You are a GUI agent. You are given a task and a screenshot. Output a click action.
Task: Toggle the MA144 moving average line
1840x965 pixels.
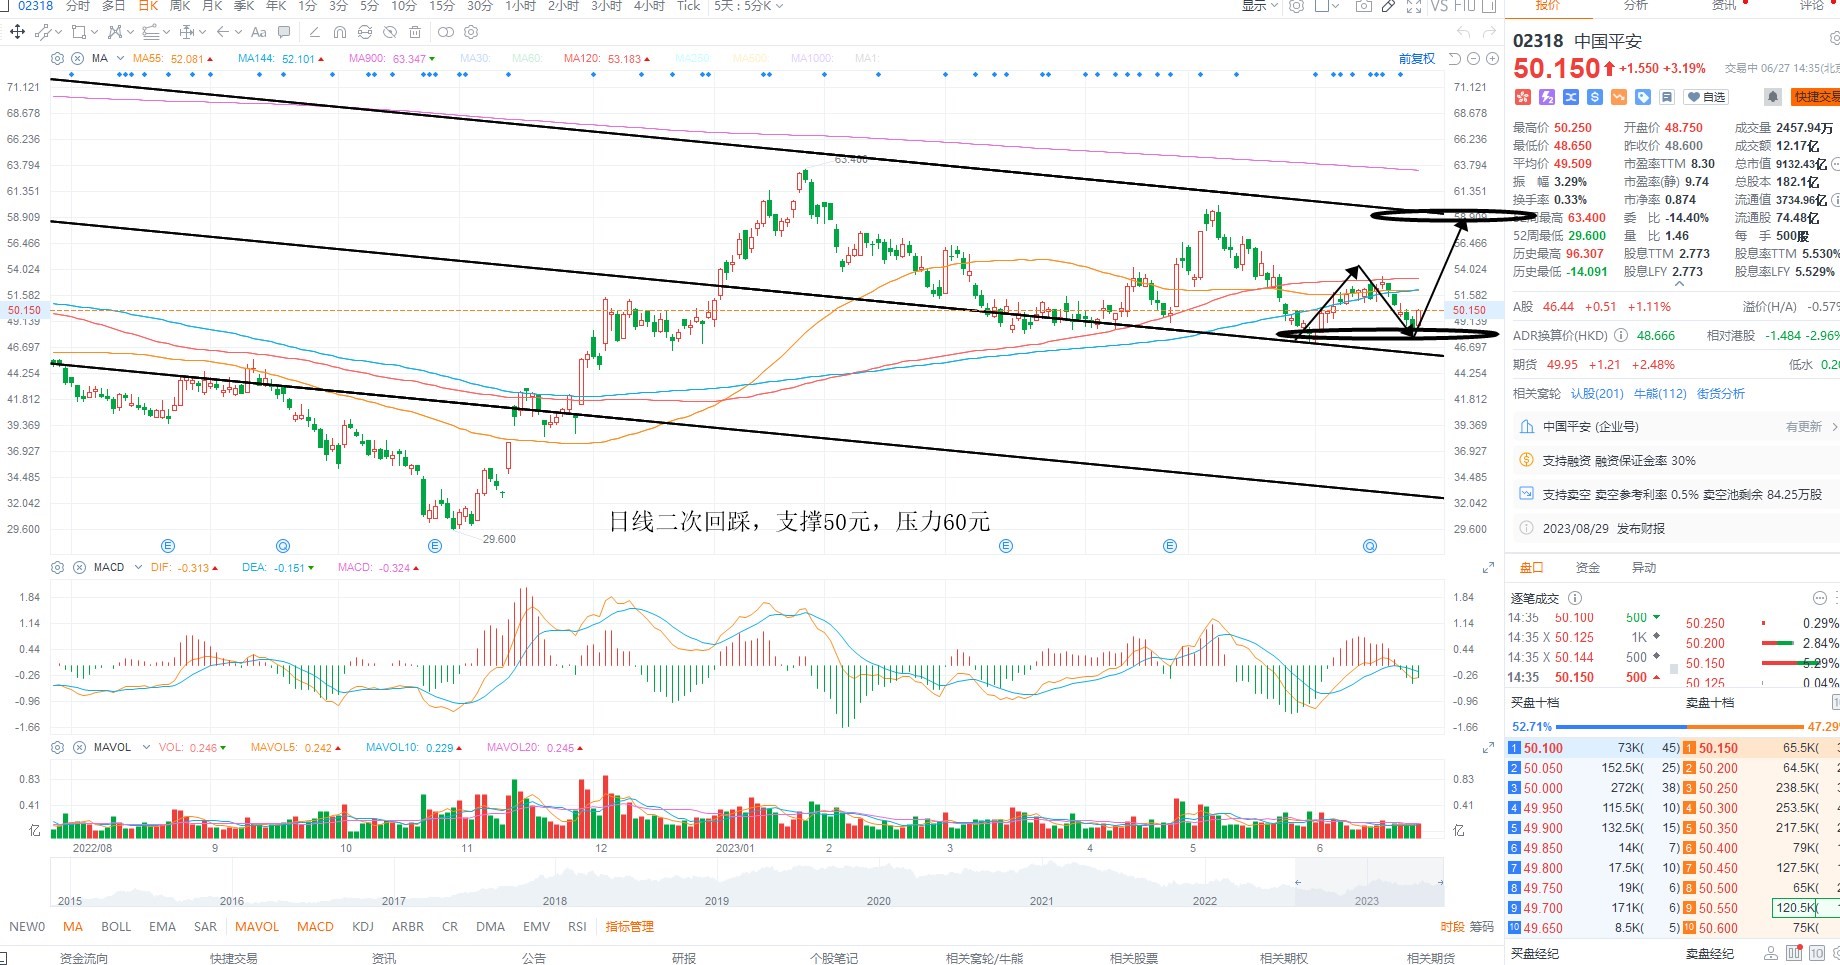281,59
